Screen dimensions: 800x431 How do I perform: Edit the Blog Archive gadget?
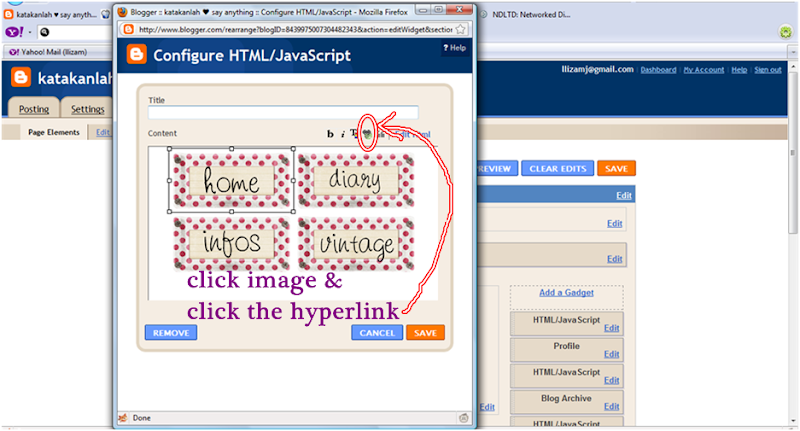pos(611,406)
